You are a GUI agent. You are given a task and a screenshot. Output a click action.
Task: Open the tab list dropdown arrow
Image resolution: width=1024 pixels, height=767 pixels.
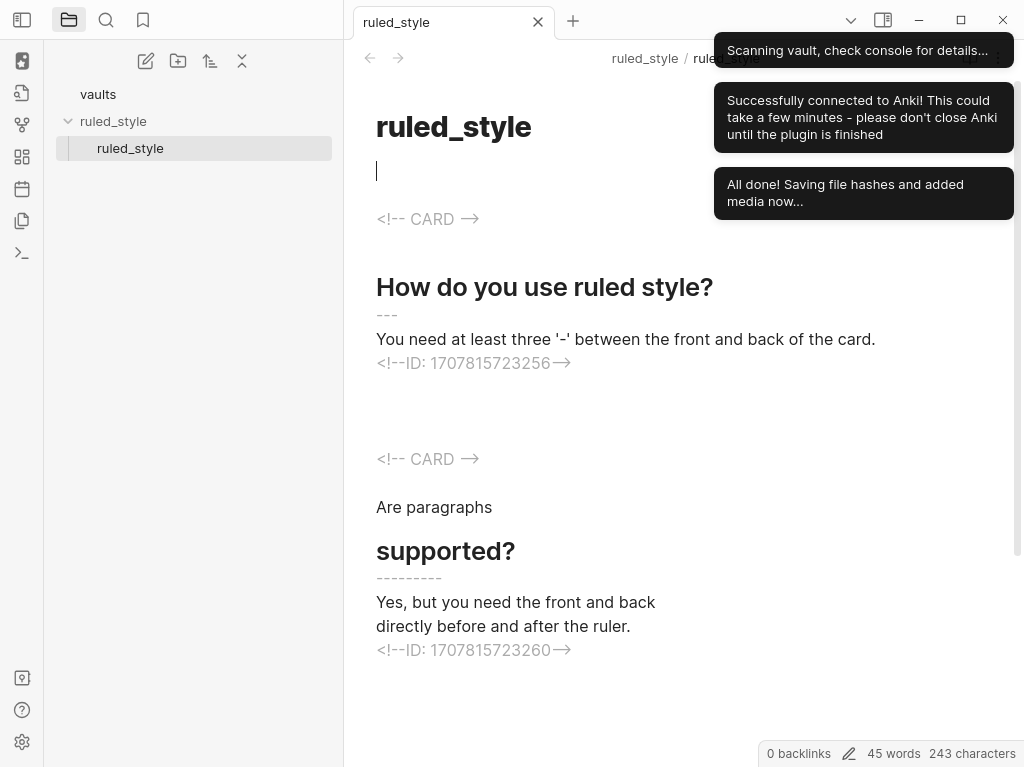(x=851, y=20)
